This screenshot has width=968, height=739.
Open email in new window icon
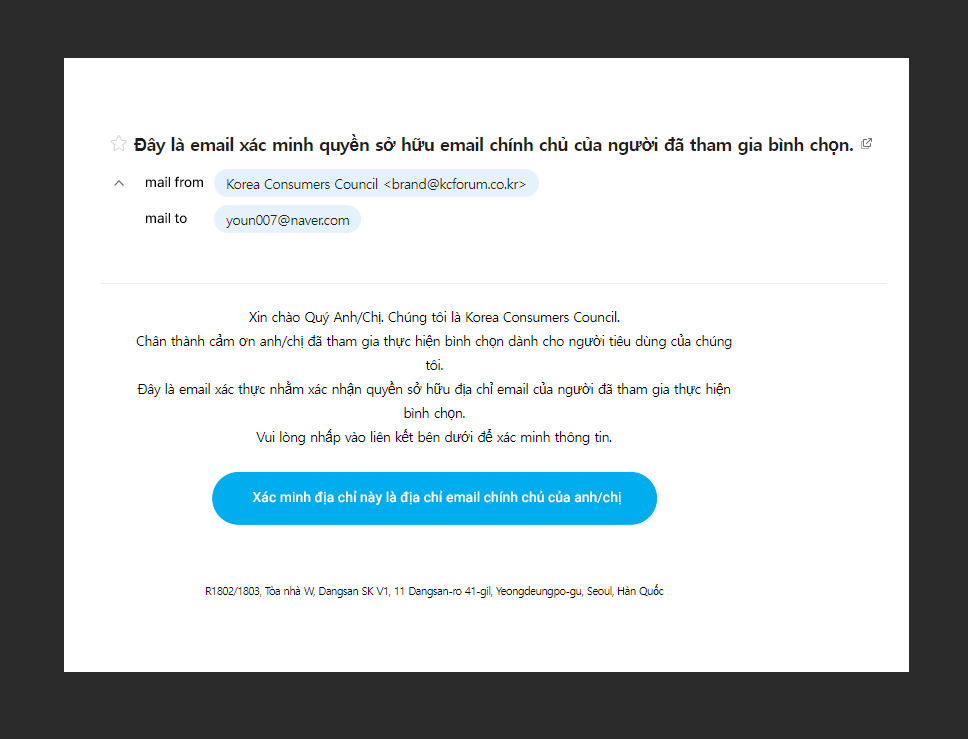click(866, 144)
